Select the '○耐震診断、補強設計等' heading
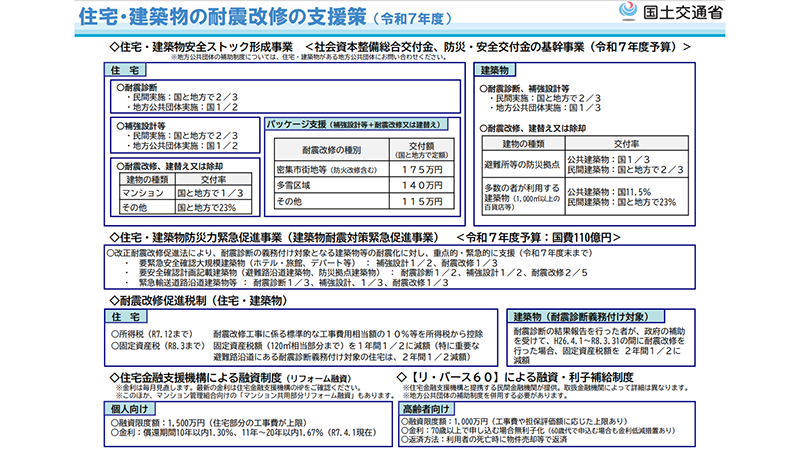 coord(524,89)
